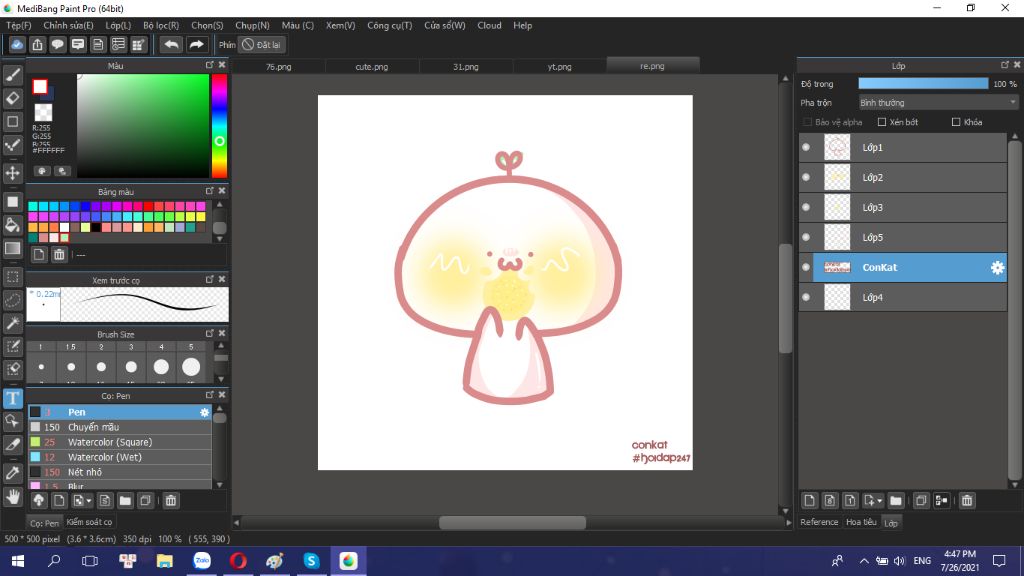Select the Lasso tool
Screen dimensions: 1024x576
click(x=12, y=300)
